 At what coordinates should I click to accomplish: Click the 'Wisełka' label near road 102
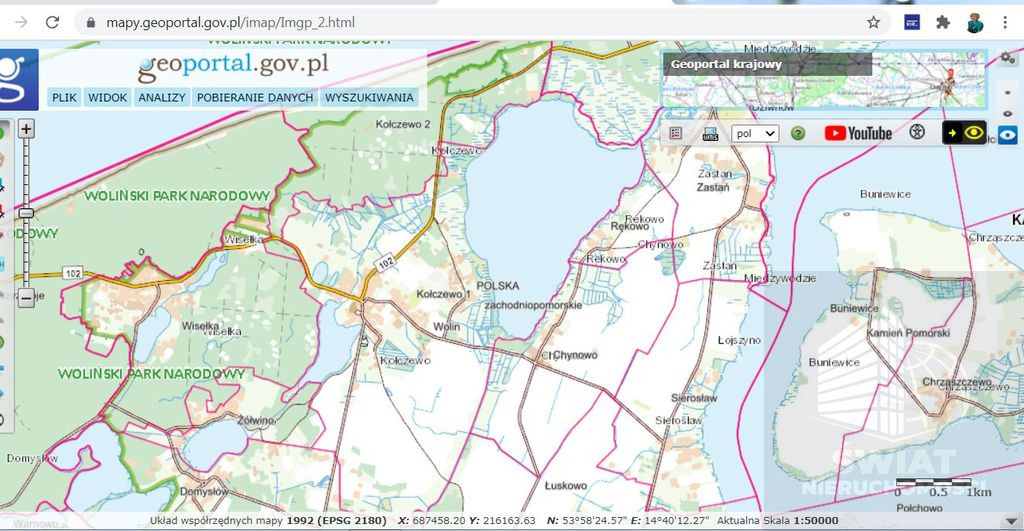pyautogui.click(x=244, y=240)
